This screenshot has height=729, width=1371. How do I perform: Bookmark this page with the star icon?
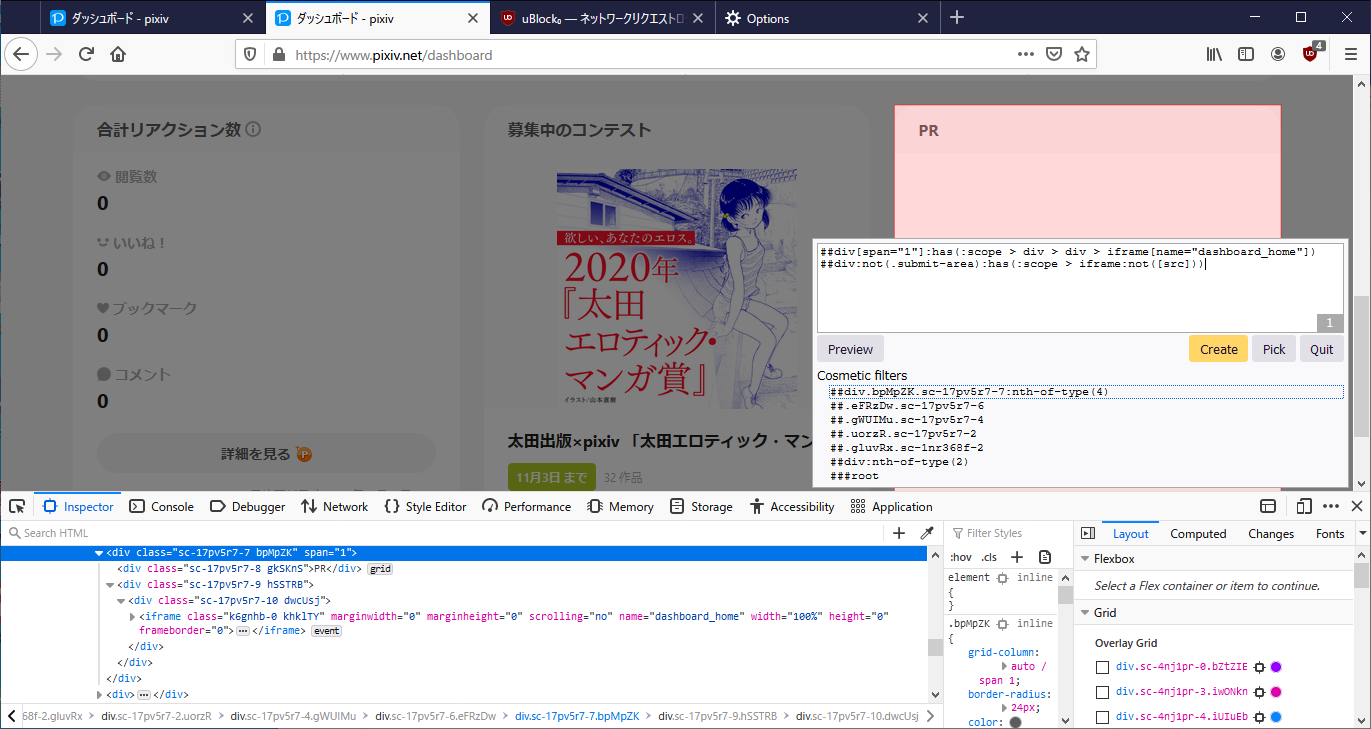pos(1081,55)
